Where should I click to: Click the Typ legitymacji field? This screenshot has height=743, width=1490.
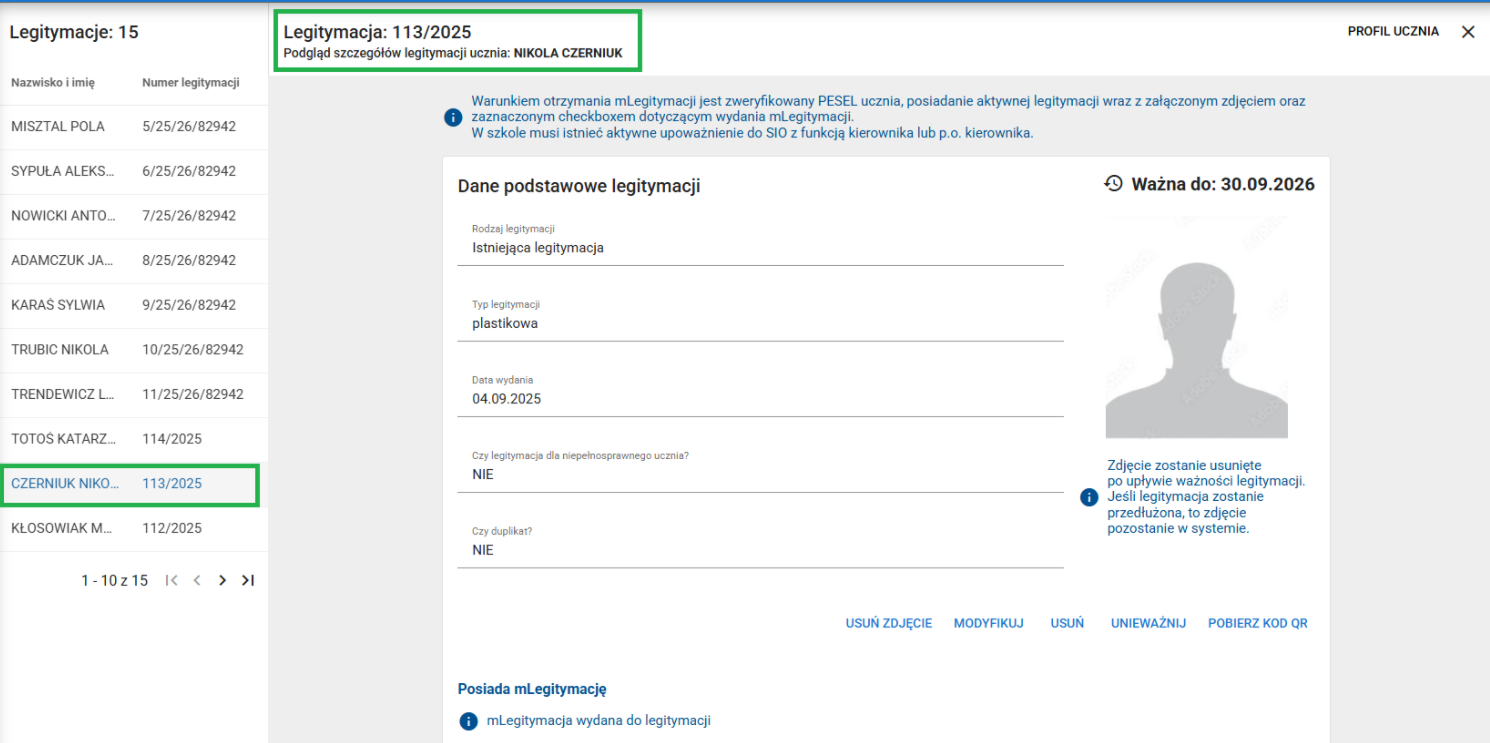coord(760,323)
